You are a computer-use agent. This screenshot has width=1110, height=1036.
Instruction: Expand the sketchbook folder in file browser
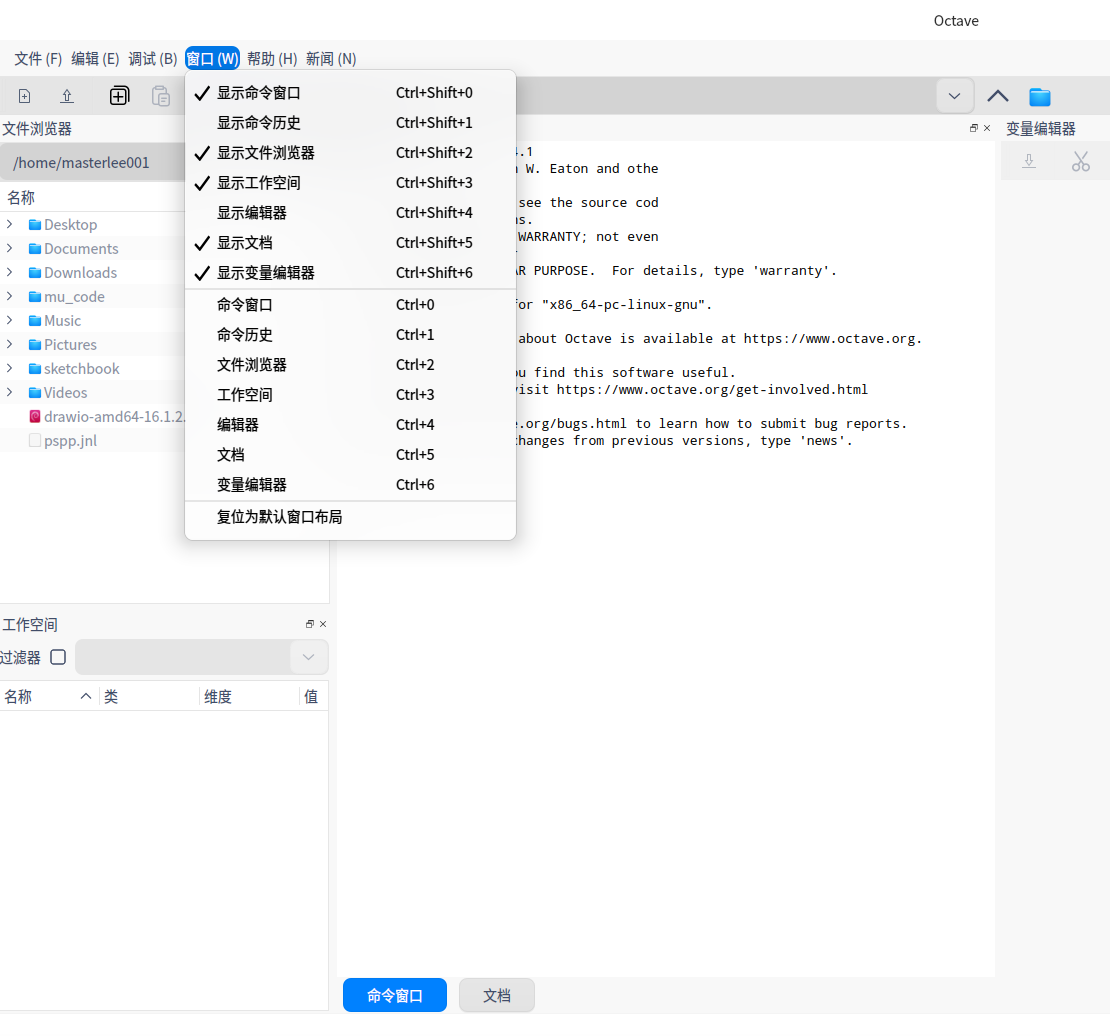(x=10, y=368)
